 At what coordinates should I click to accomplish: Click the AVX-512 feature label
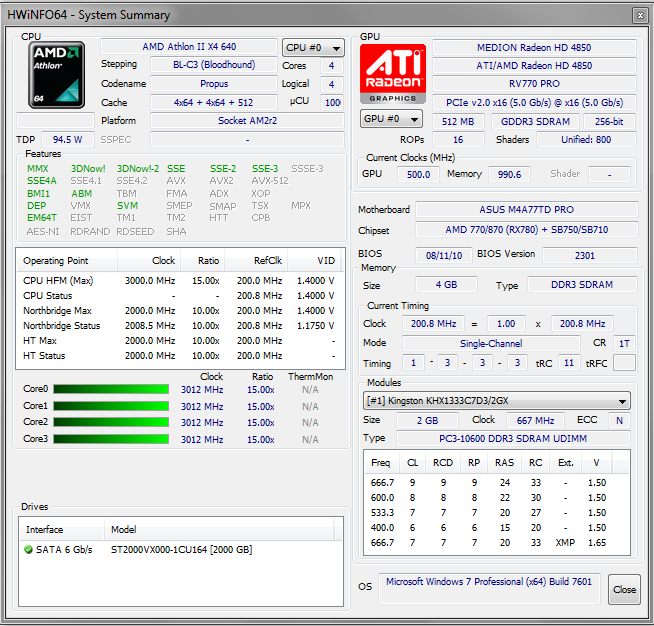point(270,181)
